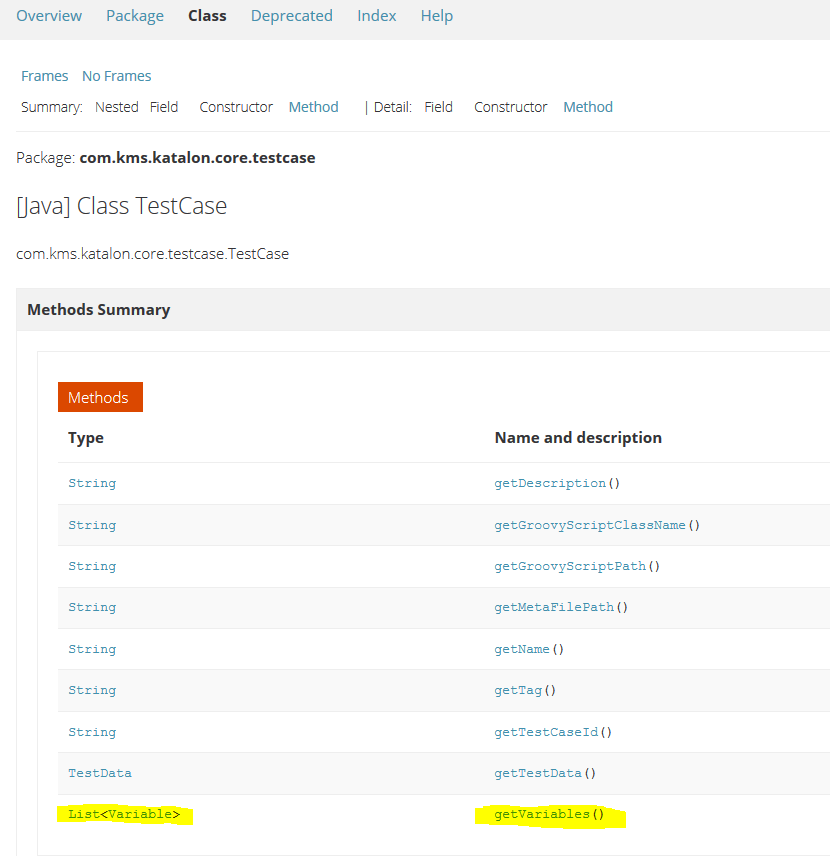Click String type in getGroovyScriptClassName row

tap(92, 525)
